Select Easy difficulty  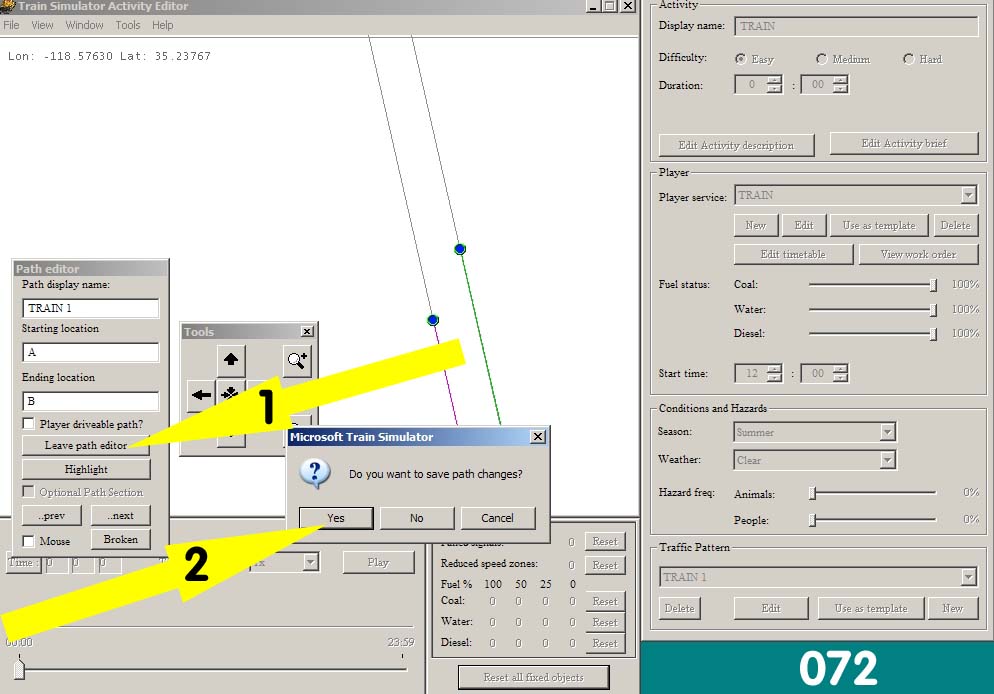pos(740,59)
